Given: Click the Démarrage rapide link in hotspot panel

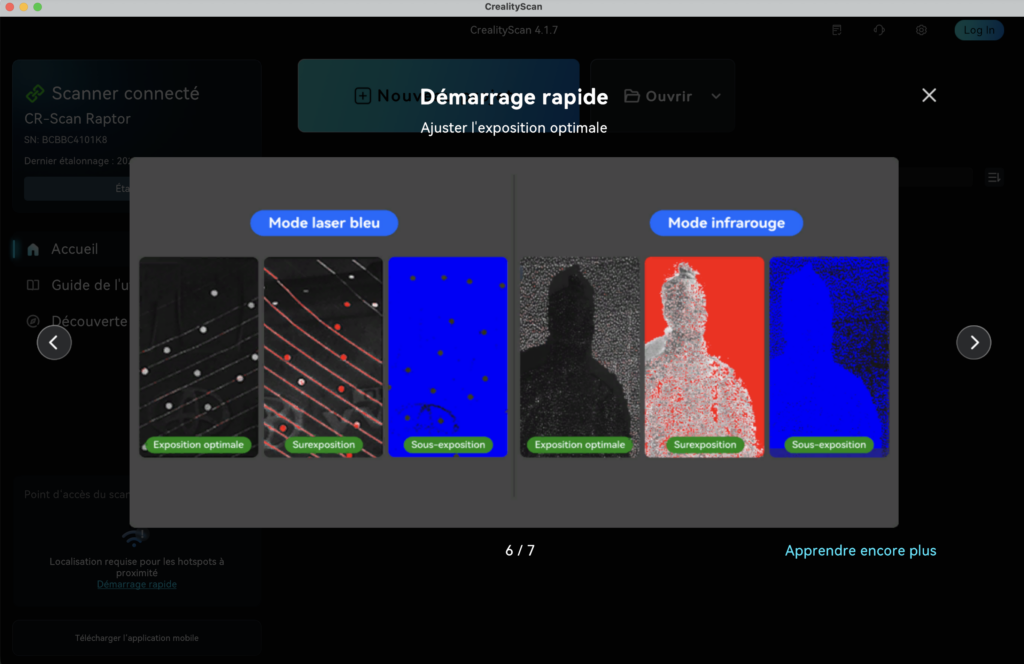Looking at the screenshot, I should coord(136,584).
